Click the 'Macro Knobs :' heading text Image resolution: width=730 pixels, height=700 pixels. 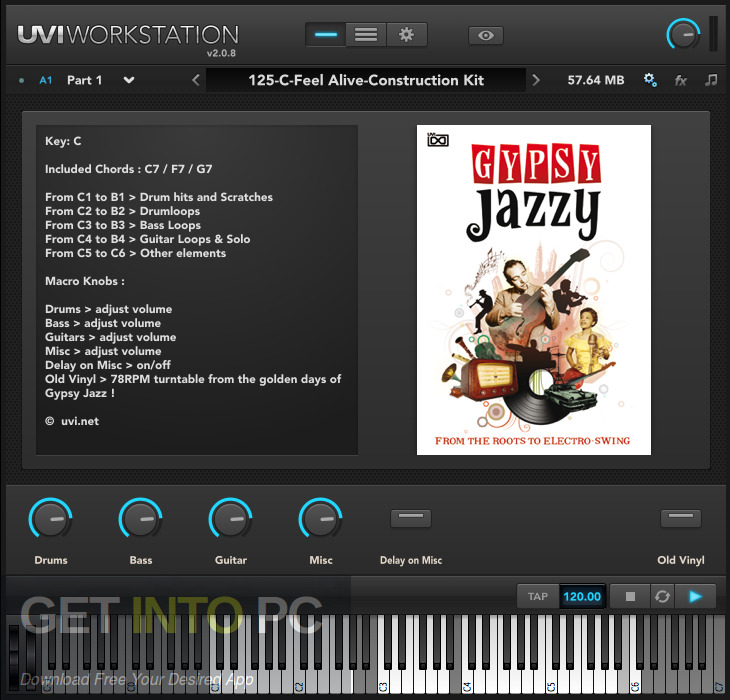click(85, 281)
